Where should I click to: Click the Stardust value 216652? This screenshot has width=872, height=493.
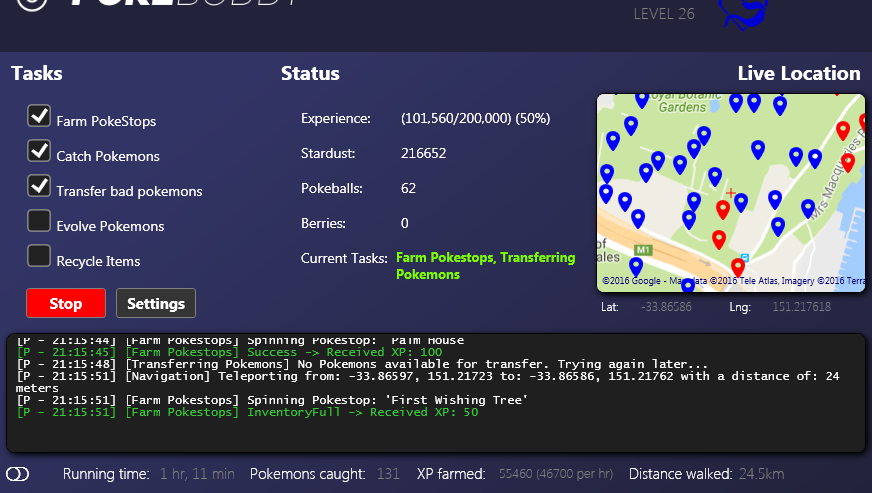tap(423, 153)
